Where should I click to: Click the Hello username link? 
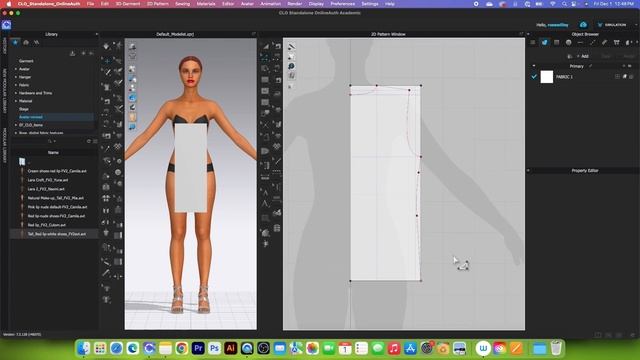(x=558, y=25)
